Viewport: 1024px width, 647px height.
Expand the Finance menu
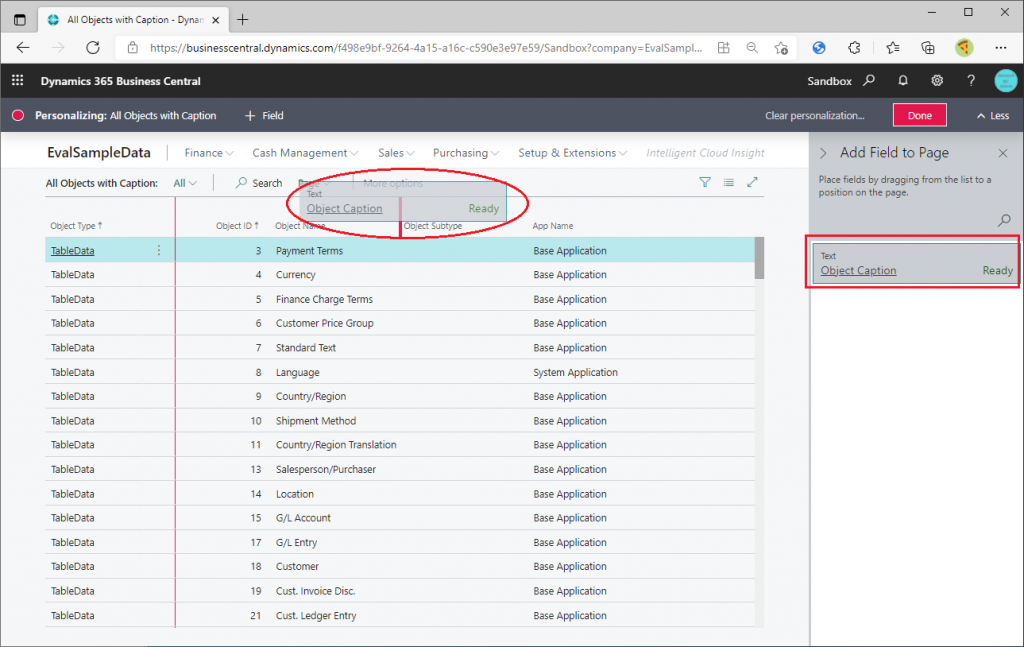tap(209, 153)
